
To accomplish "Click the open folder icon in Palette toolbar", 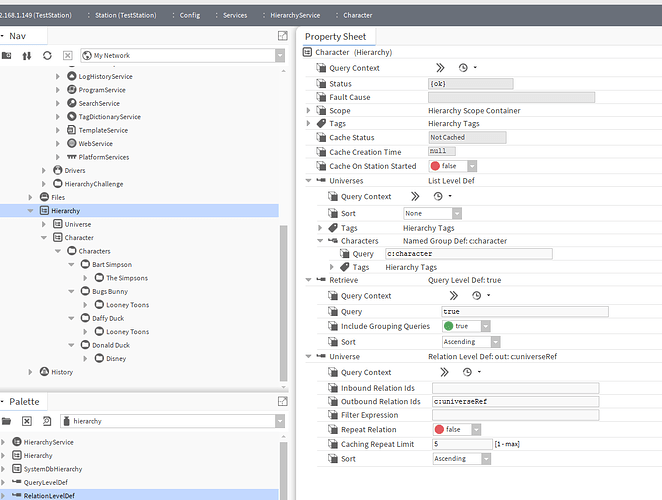I will coord(7,421).
